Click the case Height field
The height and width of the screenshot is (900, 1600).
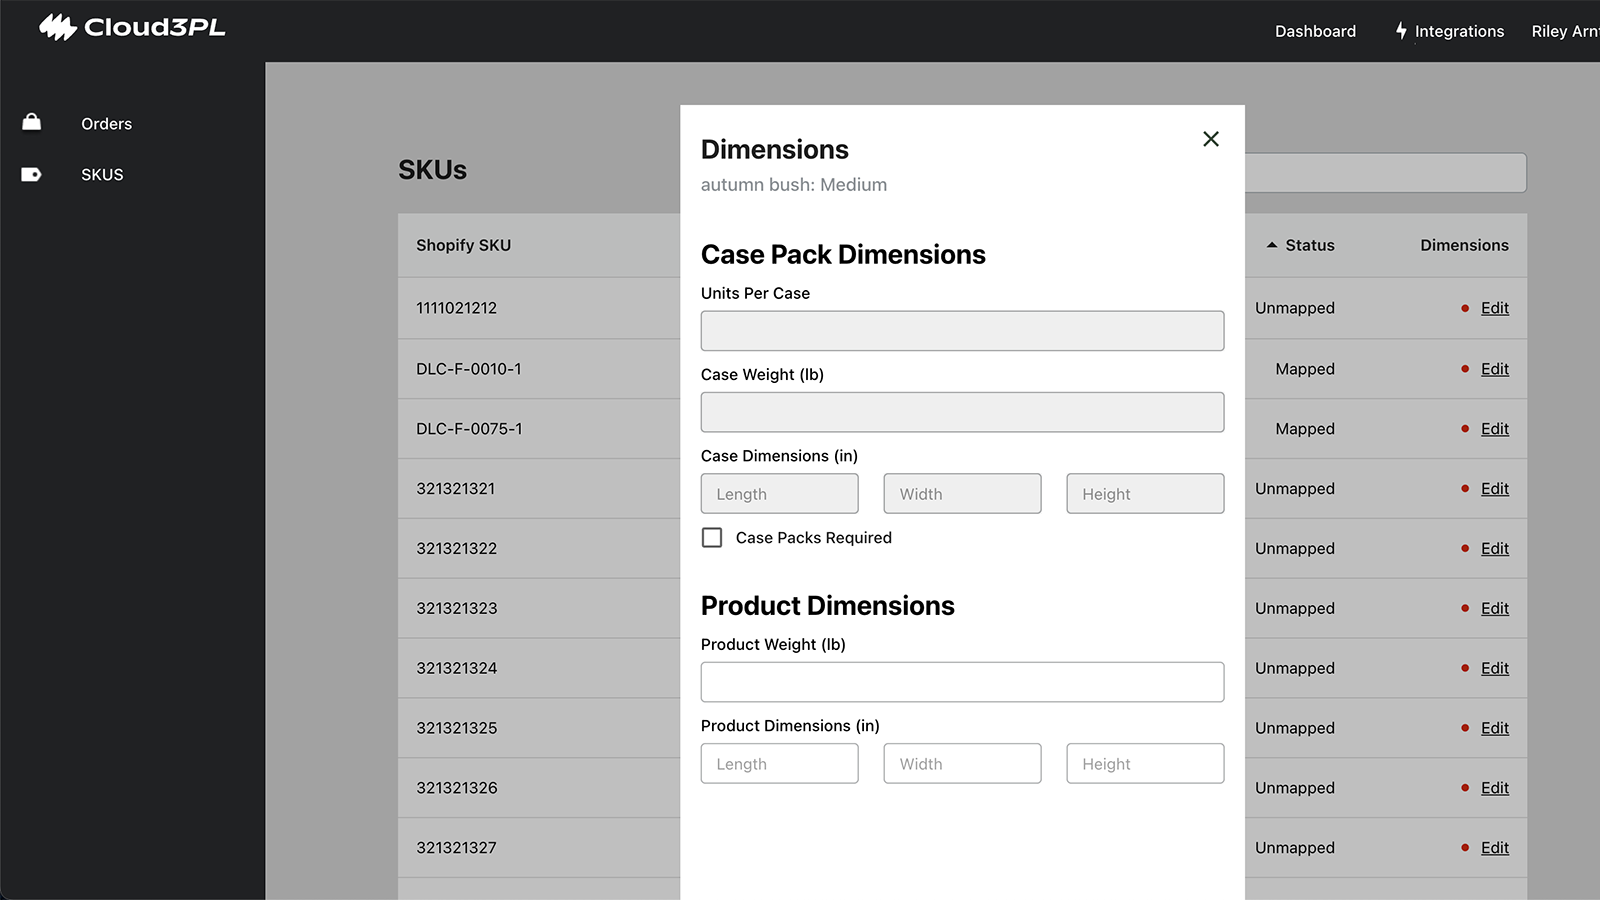pos(1145,494)
